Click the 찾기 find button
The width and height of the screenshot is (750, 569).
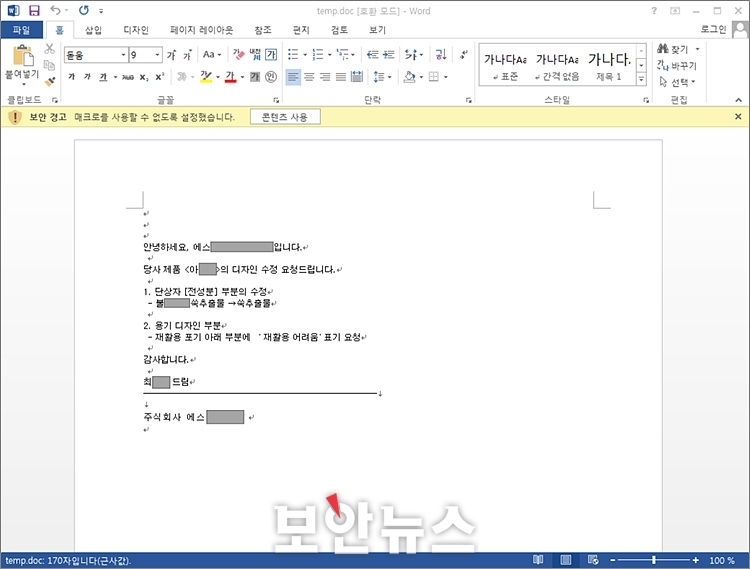pyautogui.click(x=673, y=49)
